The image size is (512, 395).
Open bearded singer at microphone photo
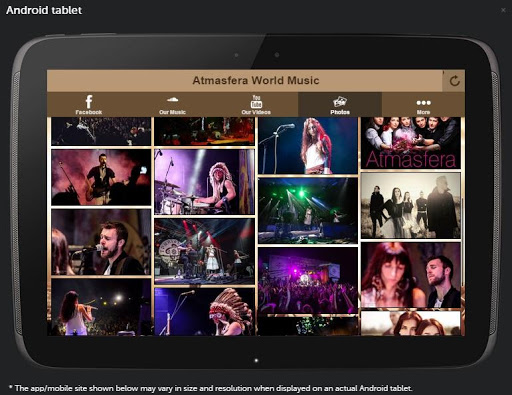101,242
